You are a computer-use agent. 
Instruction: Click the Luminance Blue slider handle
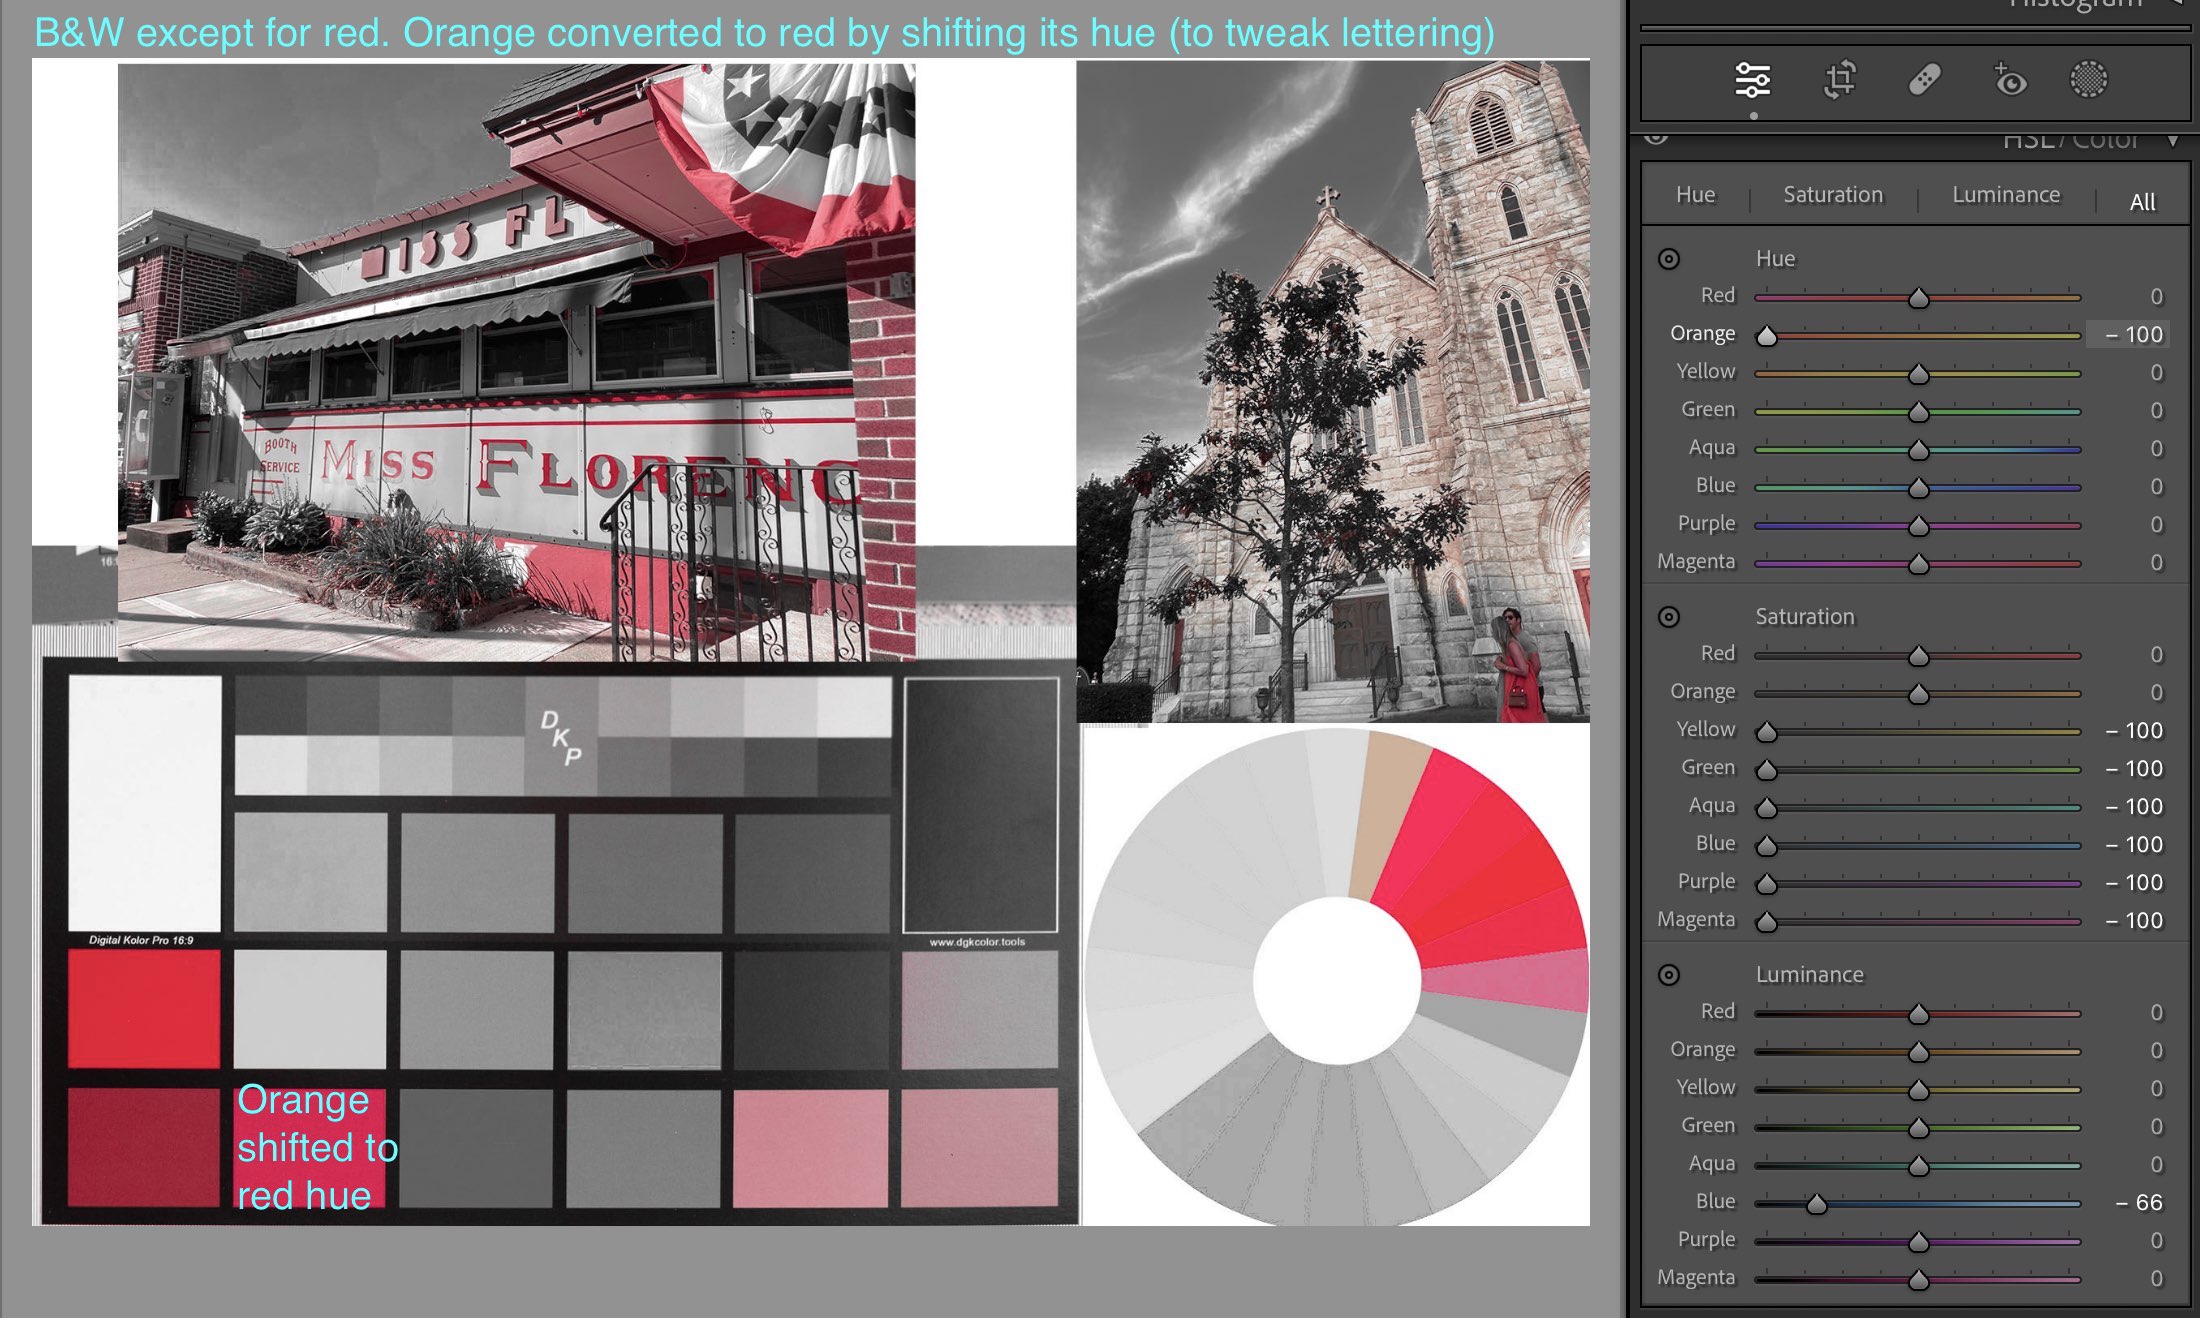[1817, 1204]
